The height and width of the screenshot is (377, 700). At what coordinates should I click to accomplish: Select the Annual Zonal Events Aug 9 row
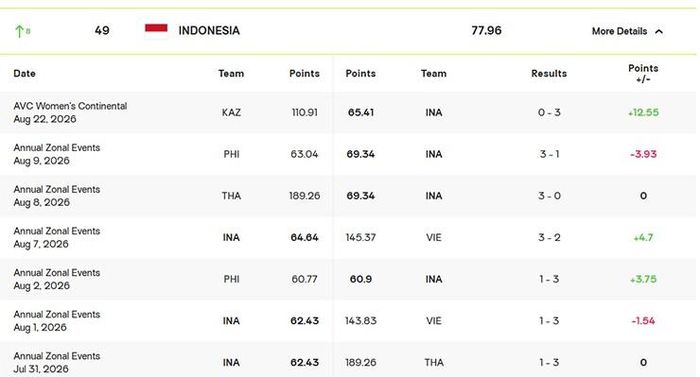coord(348,154)
